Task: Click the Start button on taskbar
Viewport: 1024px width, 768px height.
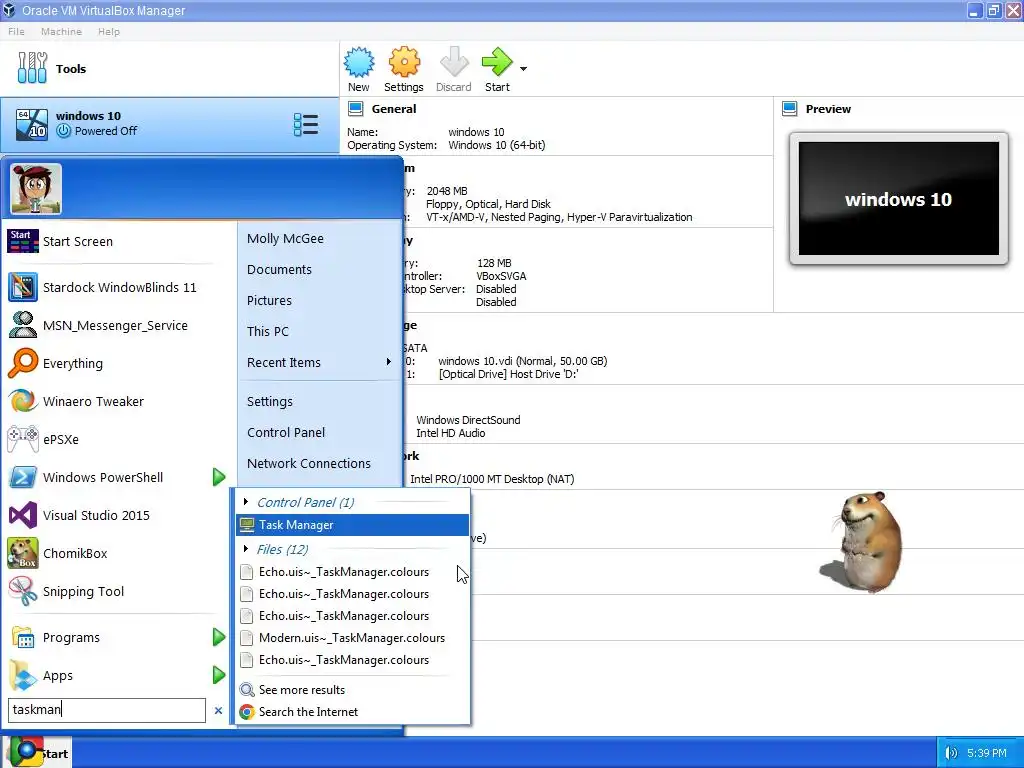Action: click(37, 752)
